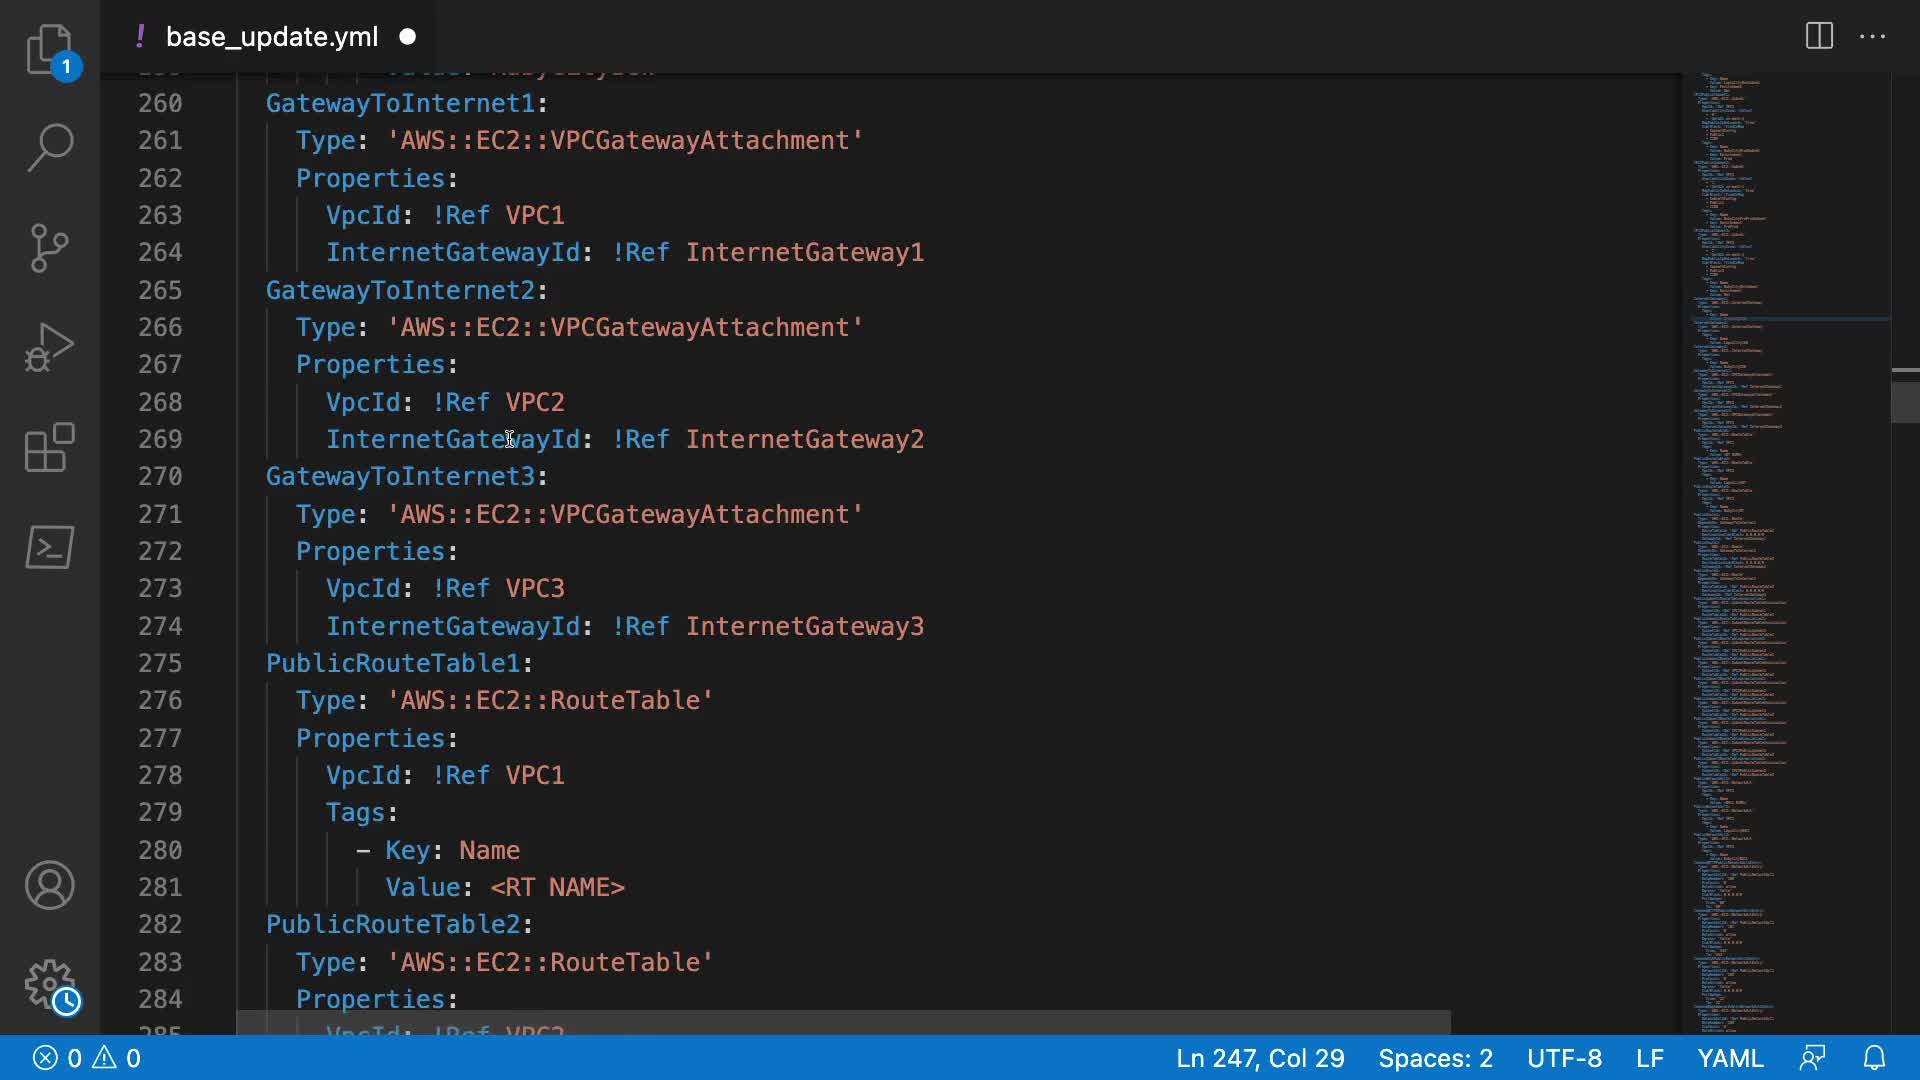Open YAML language mode selector
This screenshot has height=1080, width=1920.
(1730, 1058)
